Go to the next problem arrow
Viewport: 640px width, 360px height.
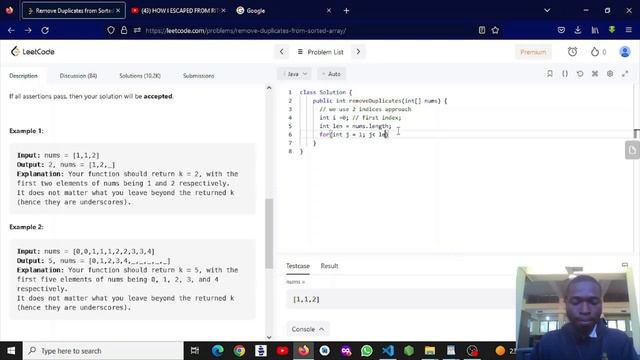(x=358, y=52)
